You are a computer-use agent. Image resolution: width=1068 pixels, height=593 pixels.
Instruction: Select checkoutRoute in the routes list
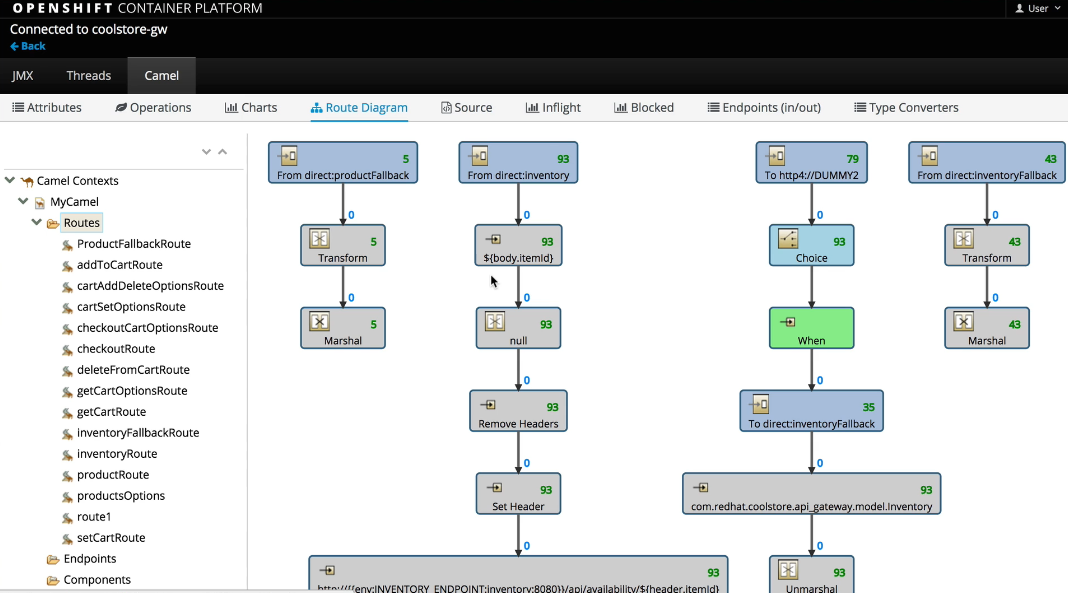pos(116,349)
